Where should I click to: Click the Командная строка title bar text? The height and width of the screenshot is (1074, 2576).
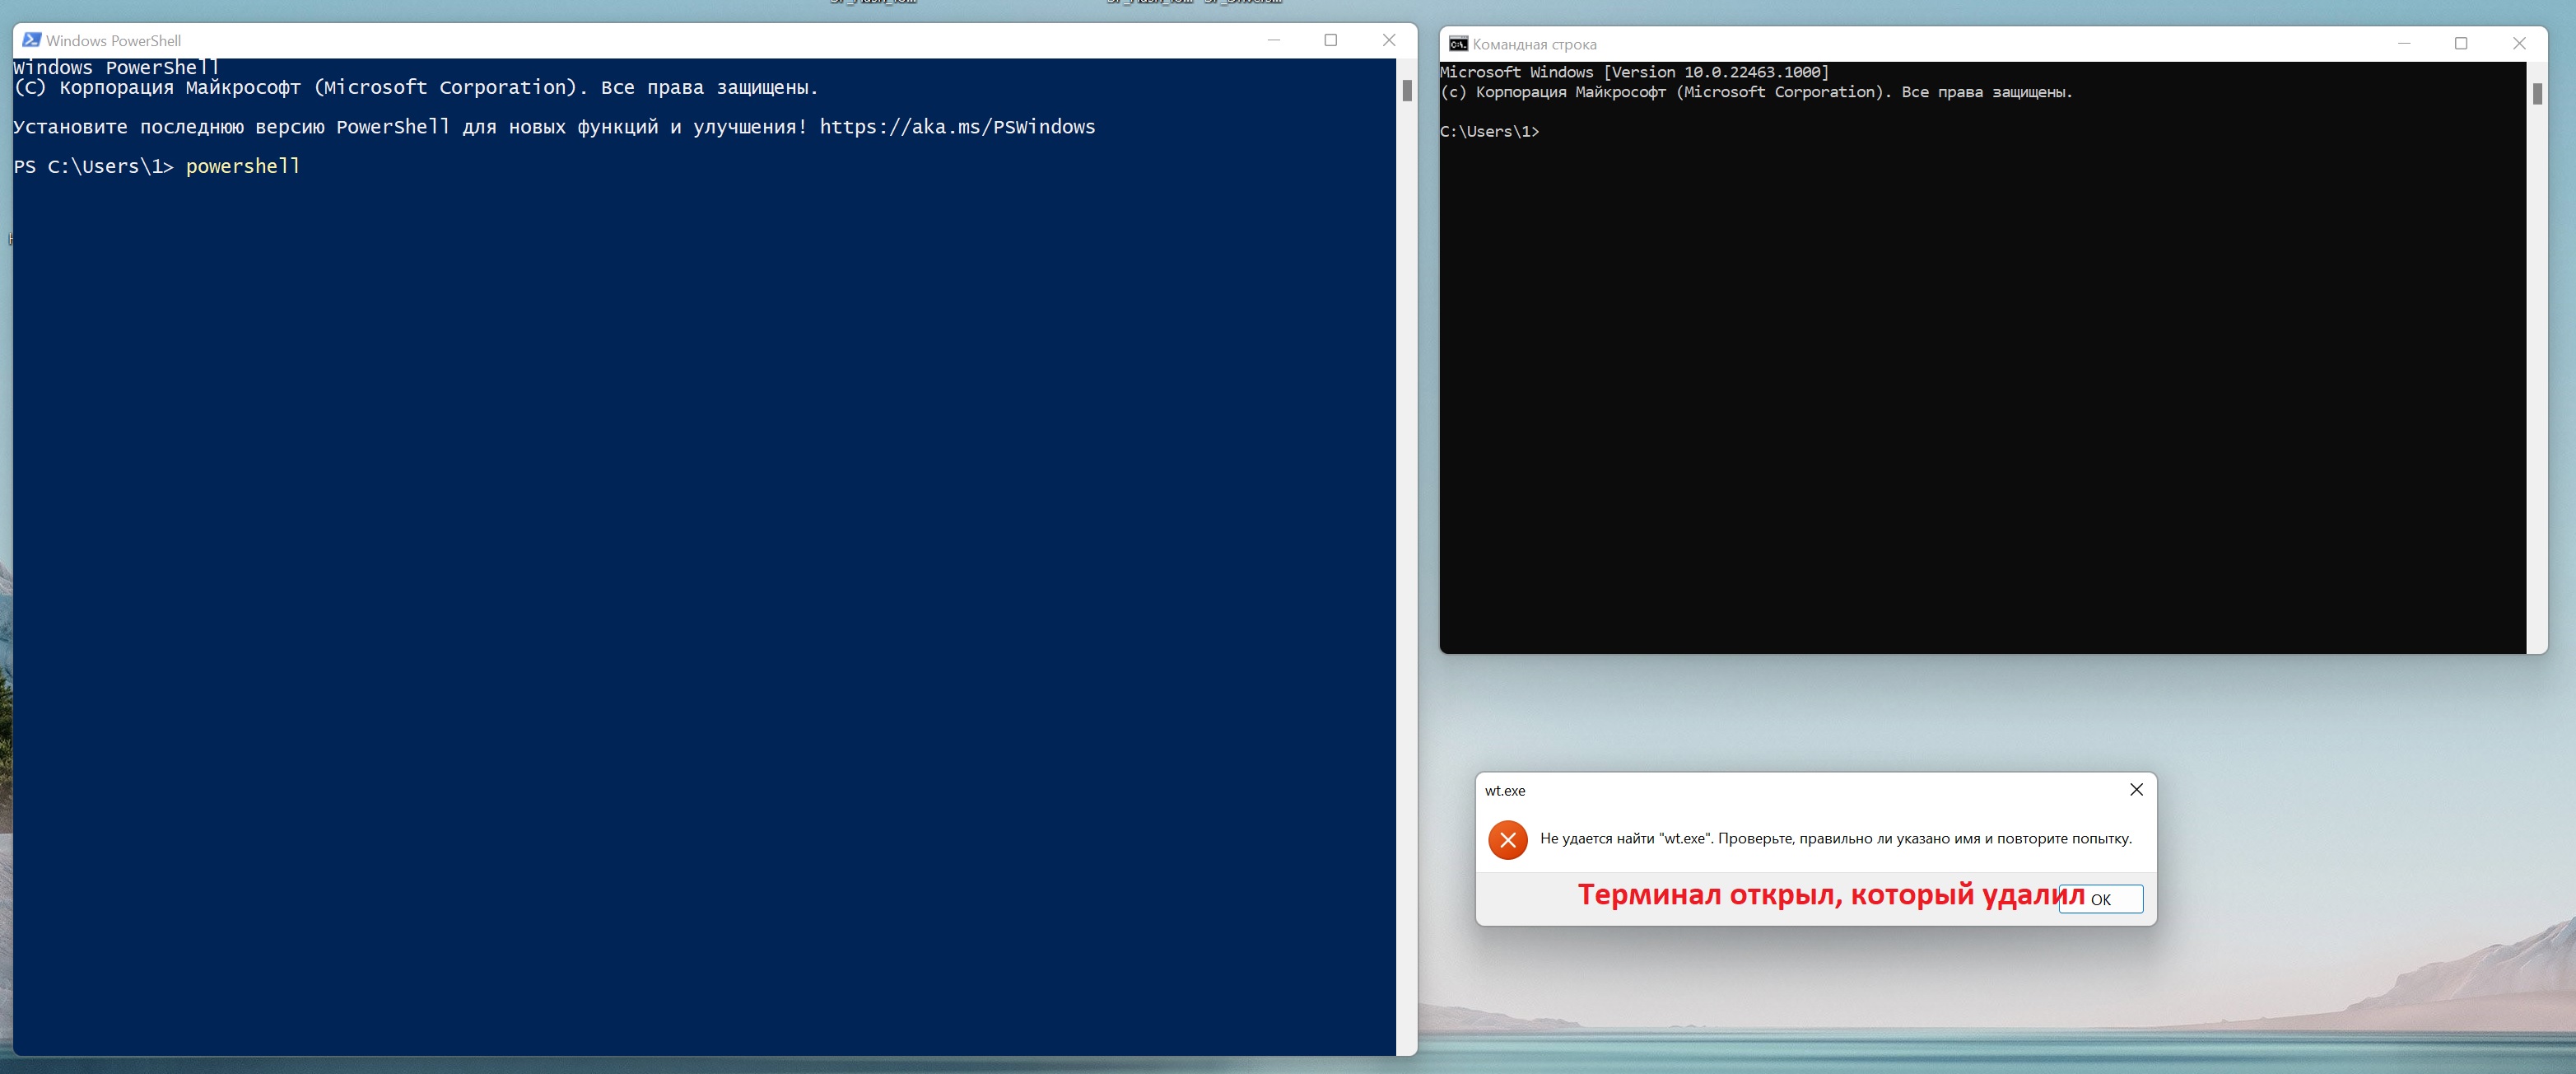point(1534,45)
